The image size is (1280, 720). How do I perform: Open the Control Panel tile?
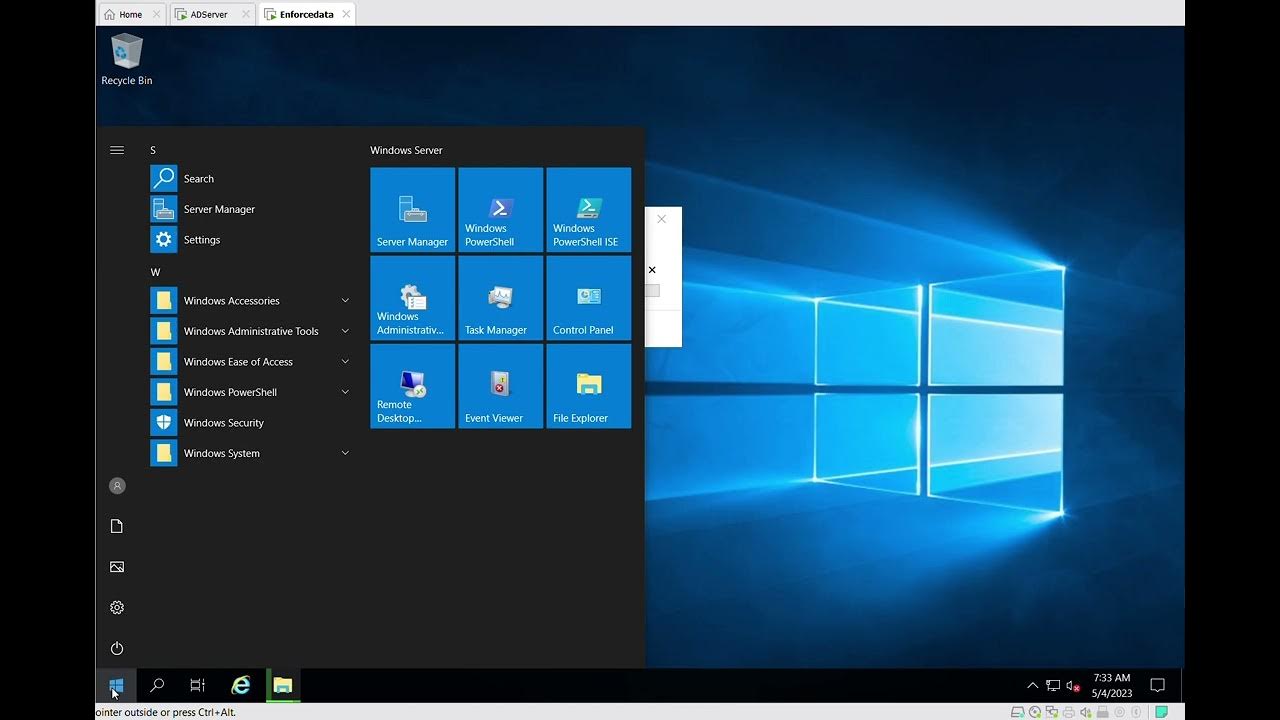pos(588,298)
